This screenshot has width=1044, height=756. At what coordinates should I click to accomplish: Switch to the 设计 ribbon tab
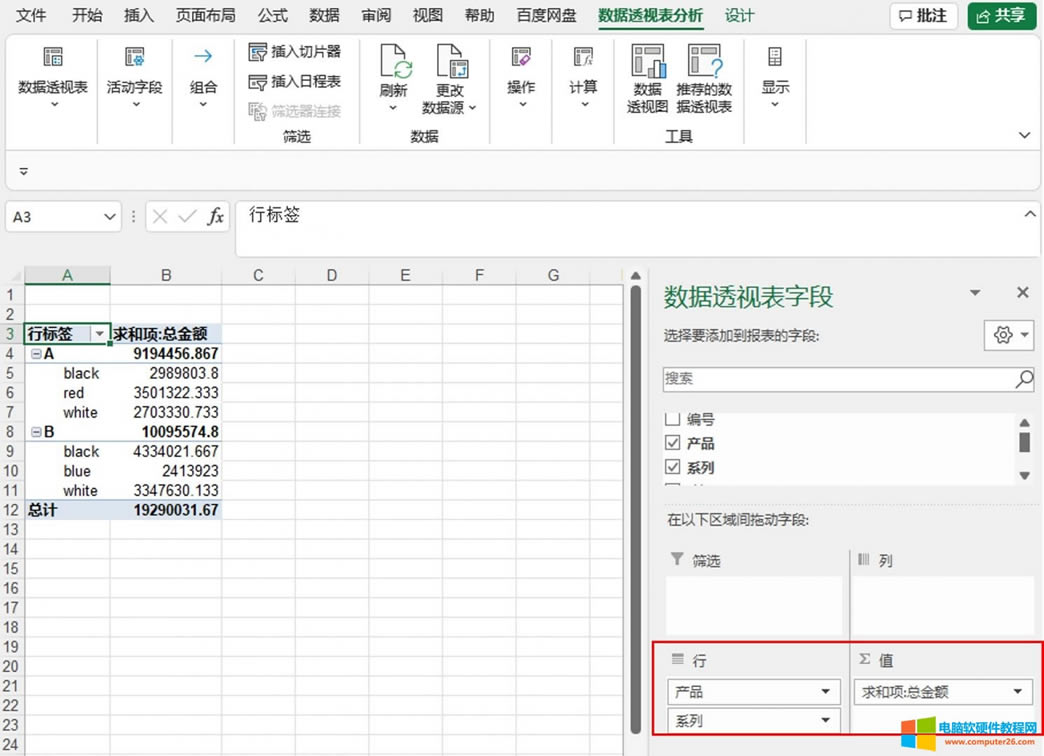tap(739, 16)
